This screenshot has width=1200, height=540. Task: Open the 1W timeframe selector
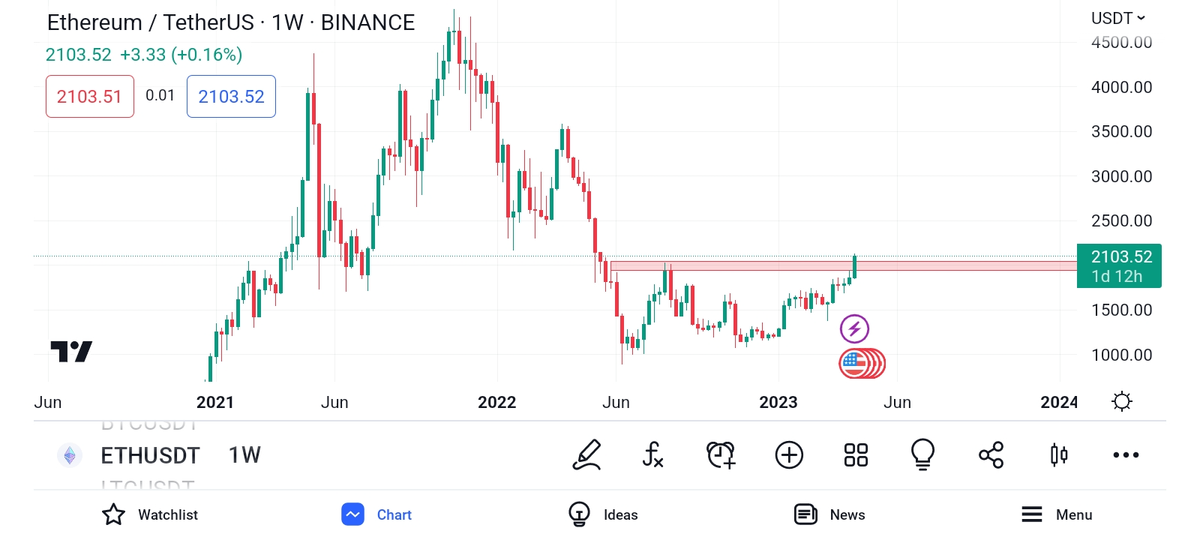pyautogui.click(x=244, y=455)
